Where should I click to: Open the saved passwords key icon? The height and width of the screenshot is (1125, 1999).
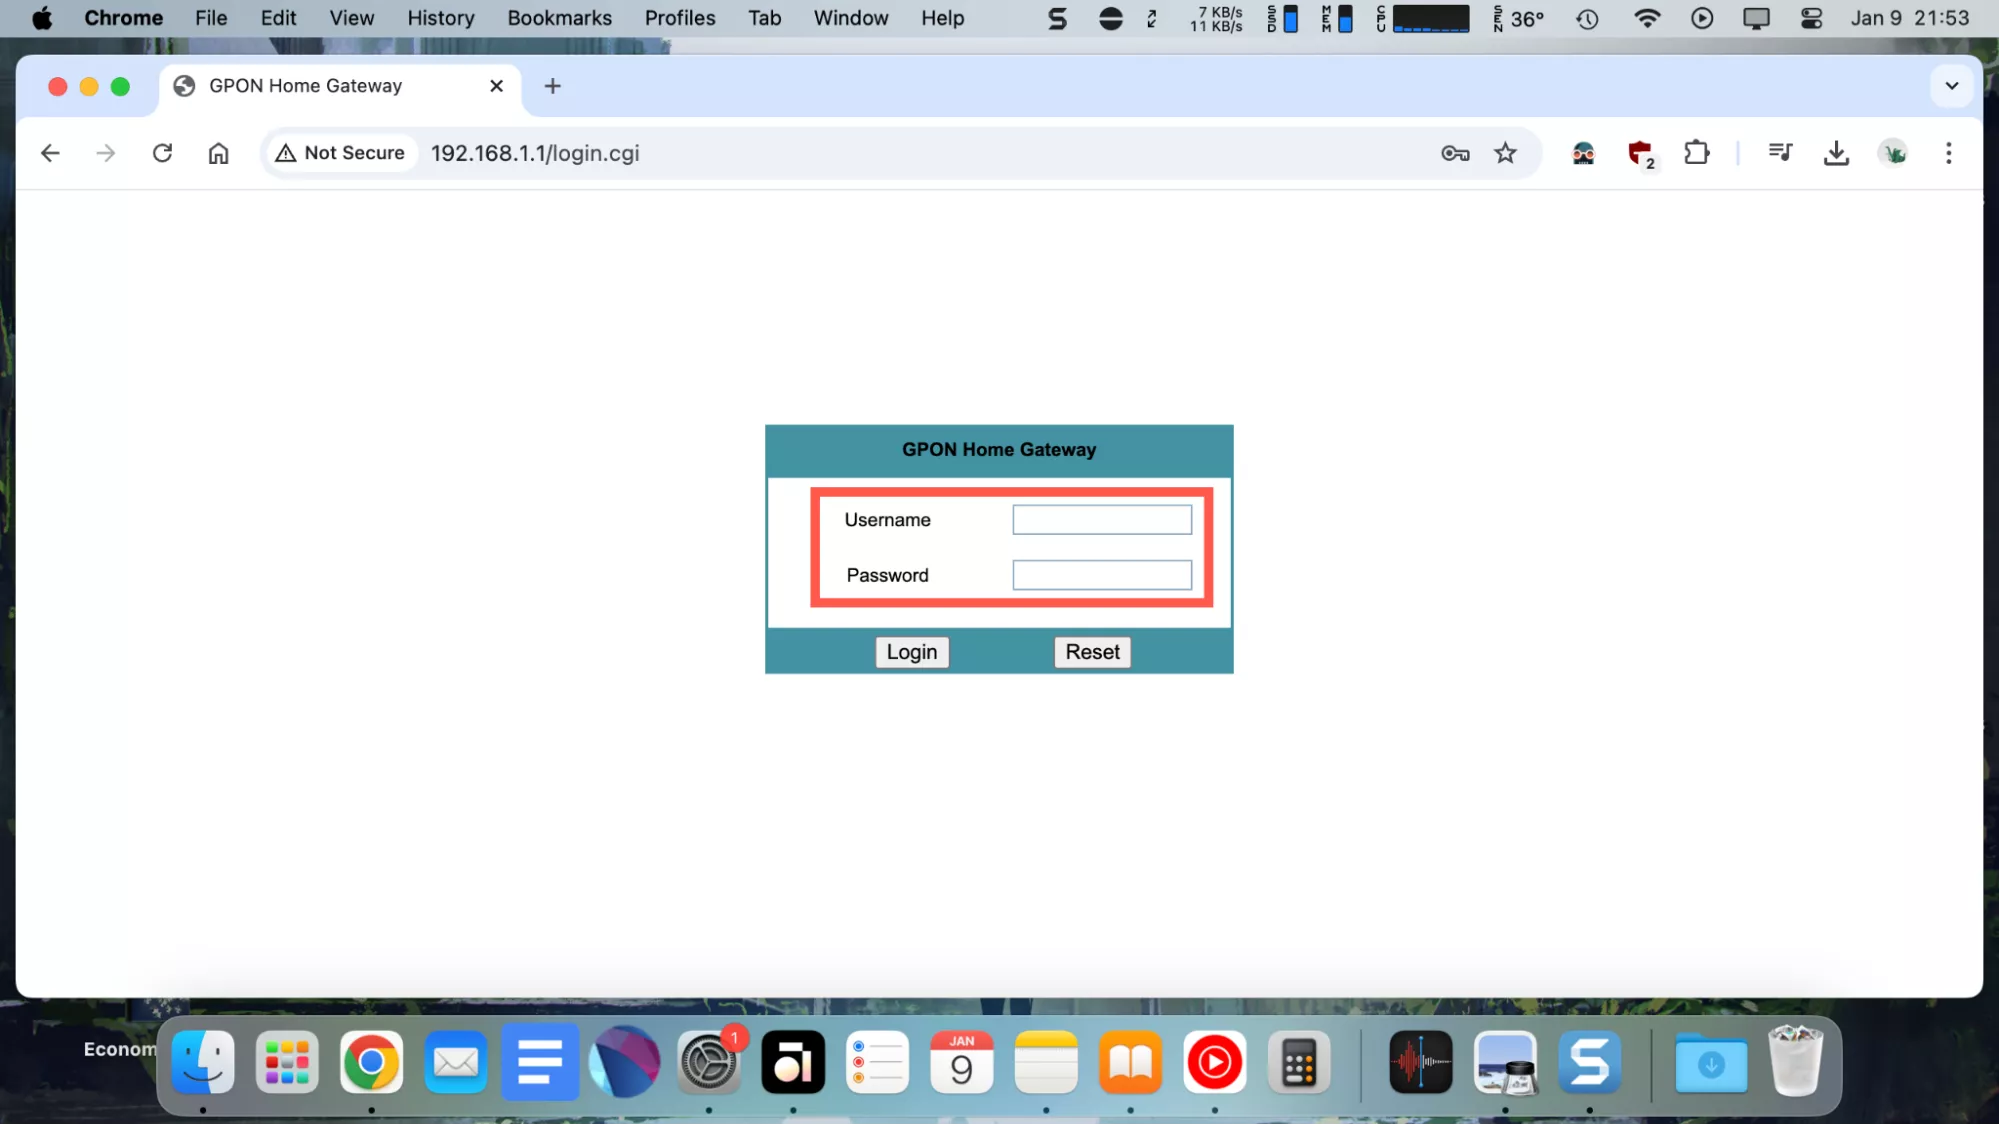click(1455, 153)
